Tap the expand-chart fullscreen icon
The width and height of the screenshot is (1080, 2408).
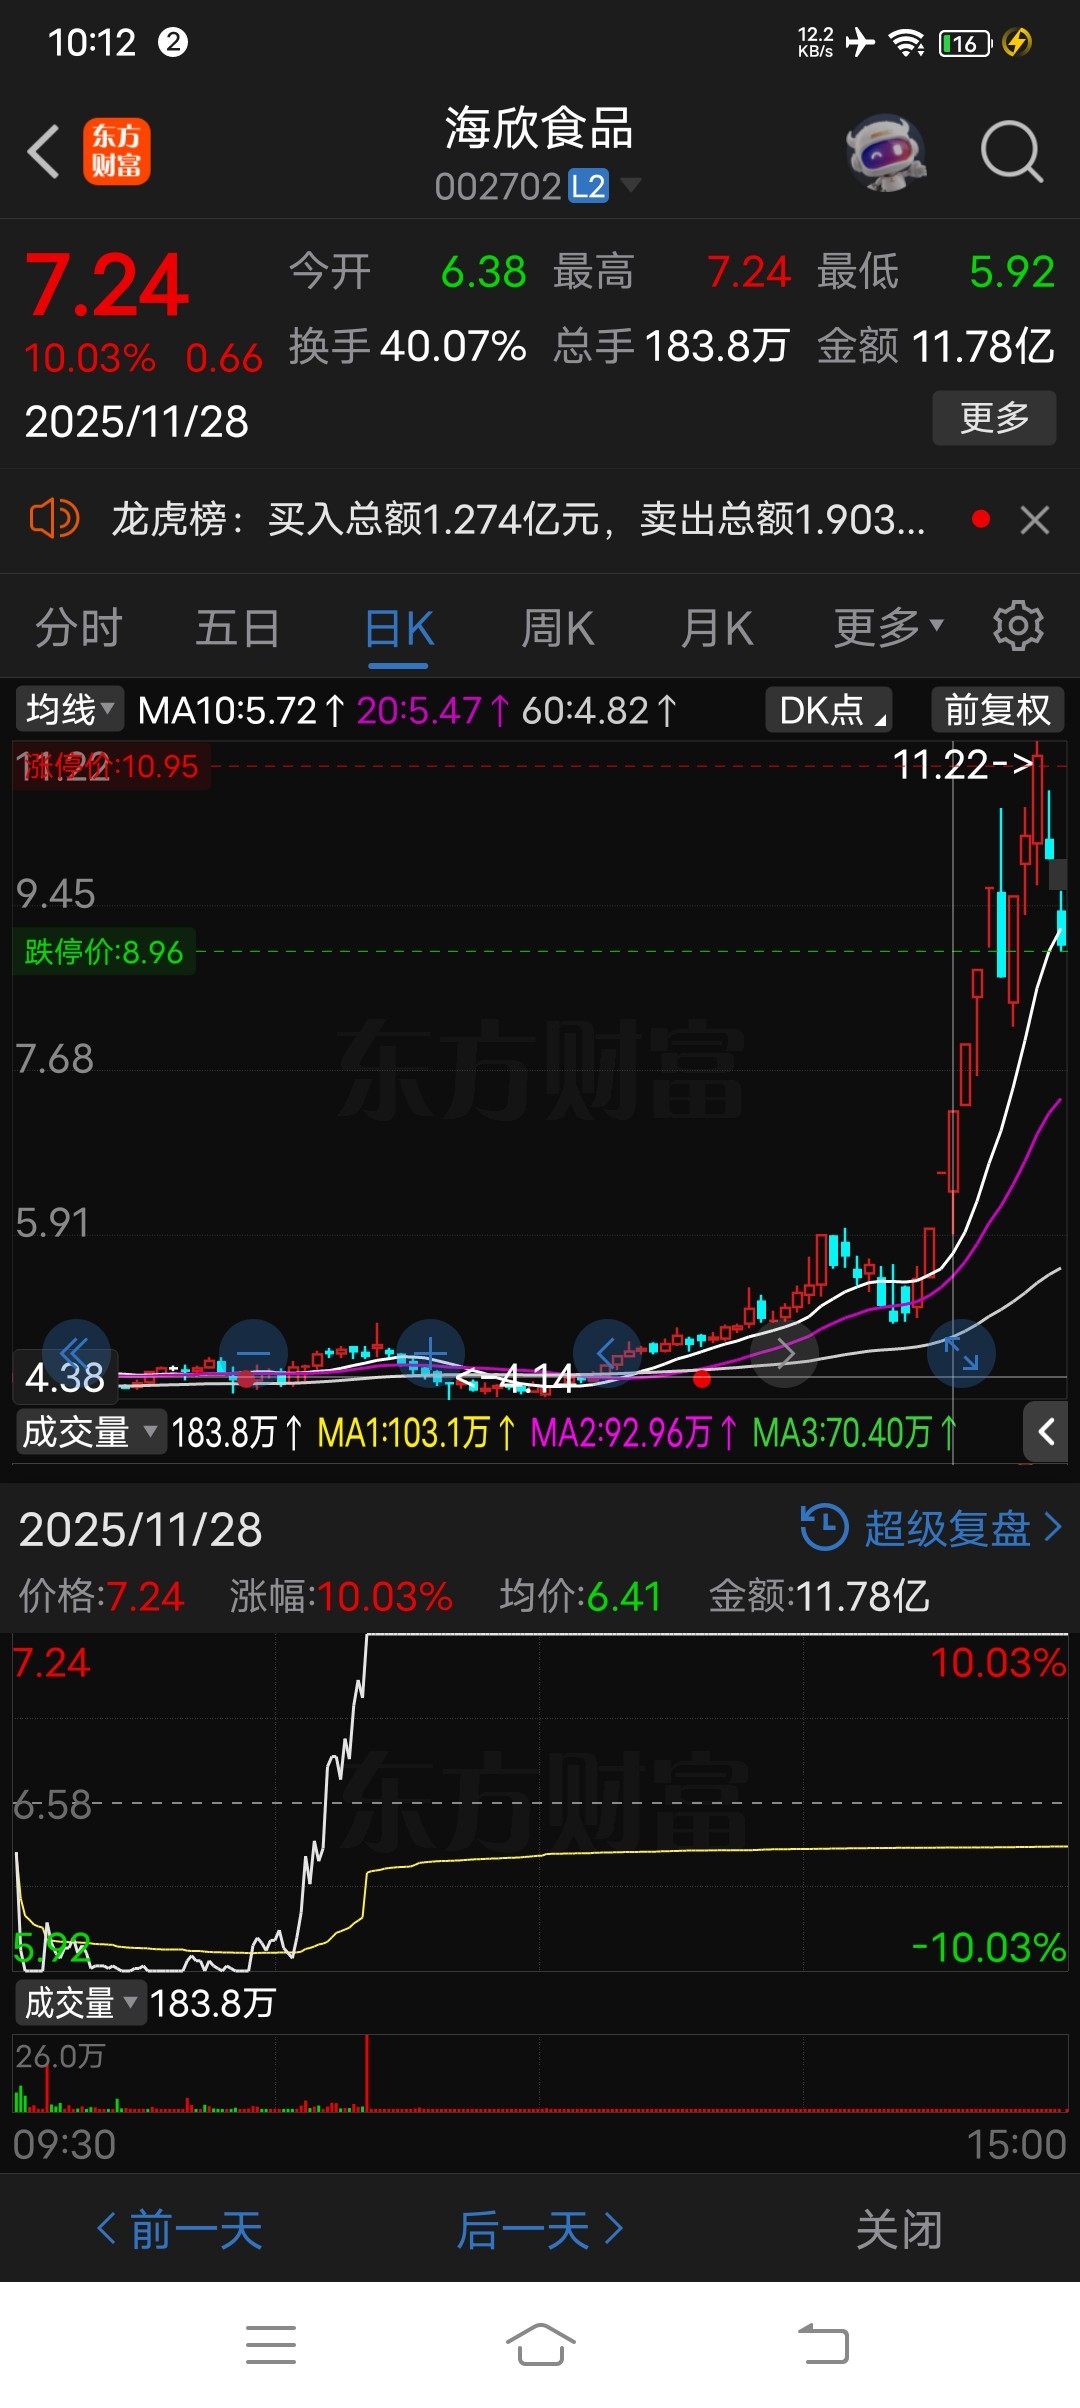[961, 1353]
